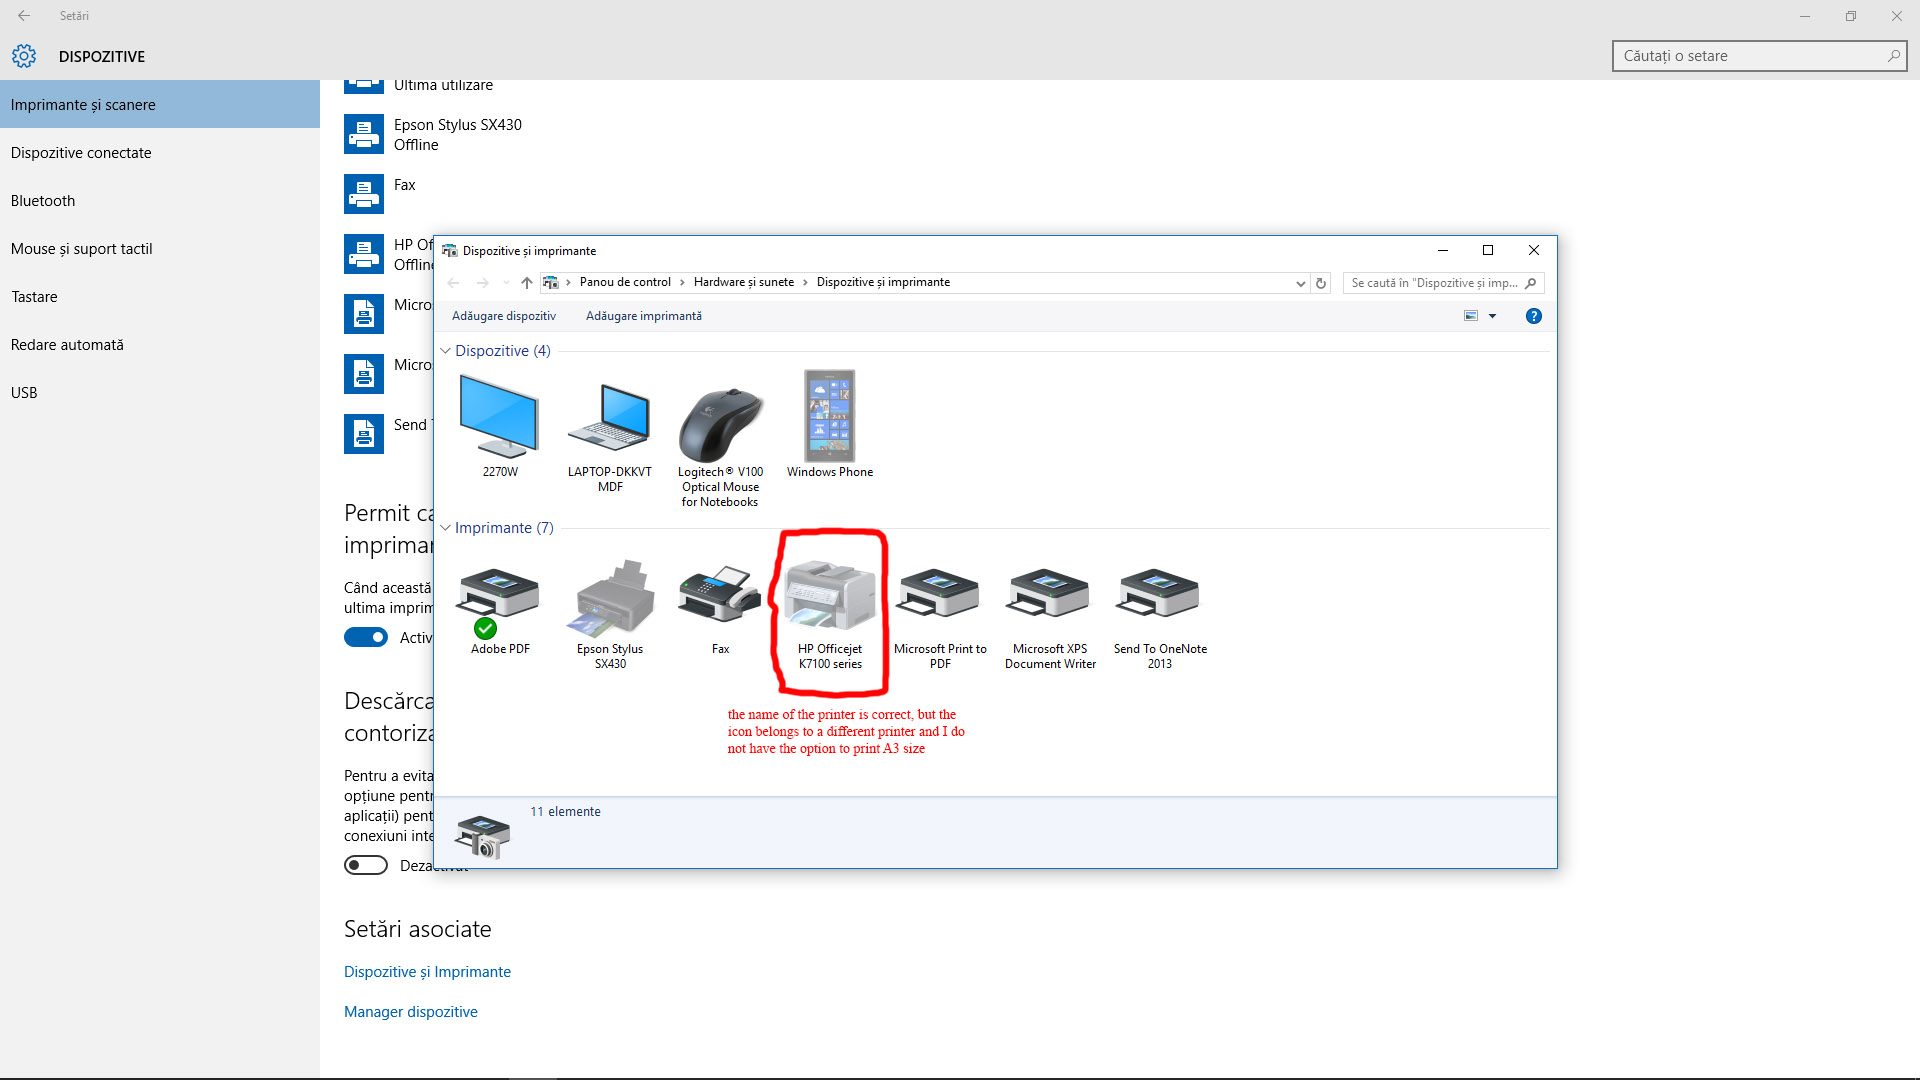Collapse the Imprimante (7) group
The width and height of the screenshot is (1920, 1080).
[x=445, y=528]
